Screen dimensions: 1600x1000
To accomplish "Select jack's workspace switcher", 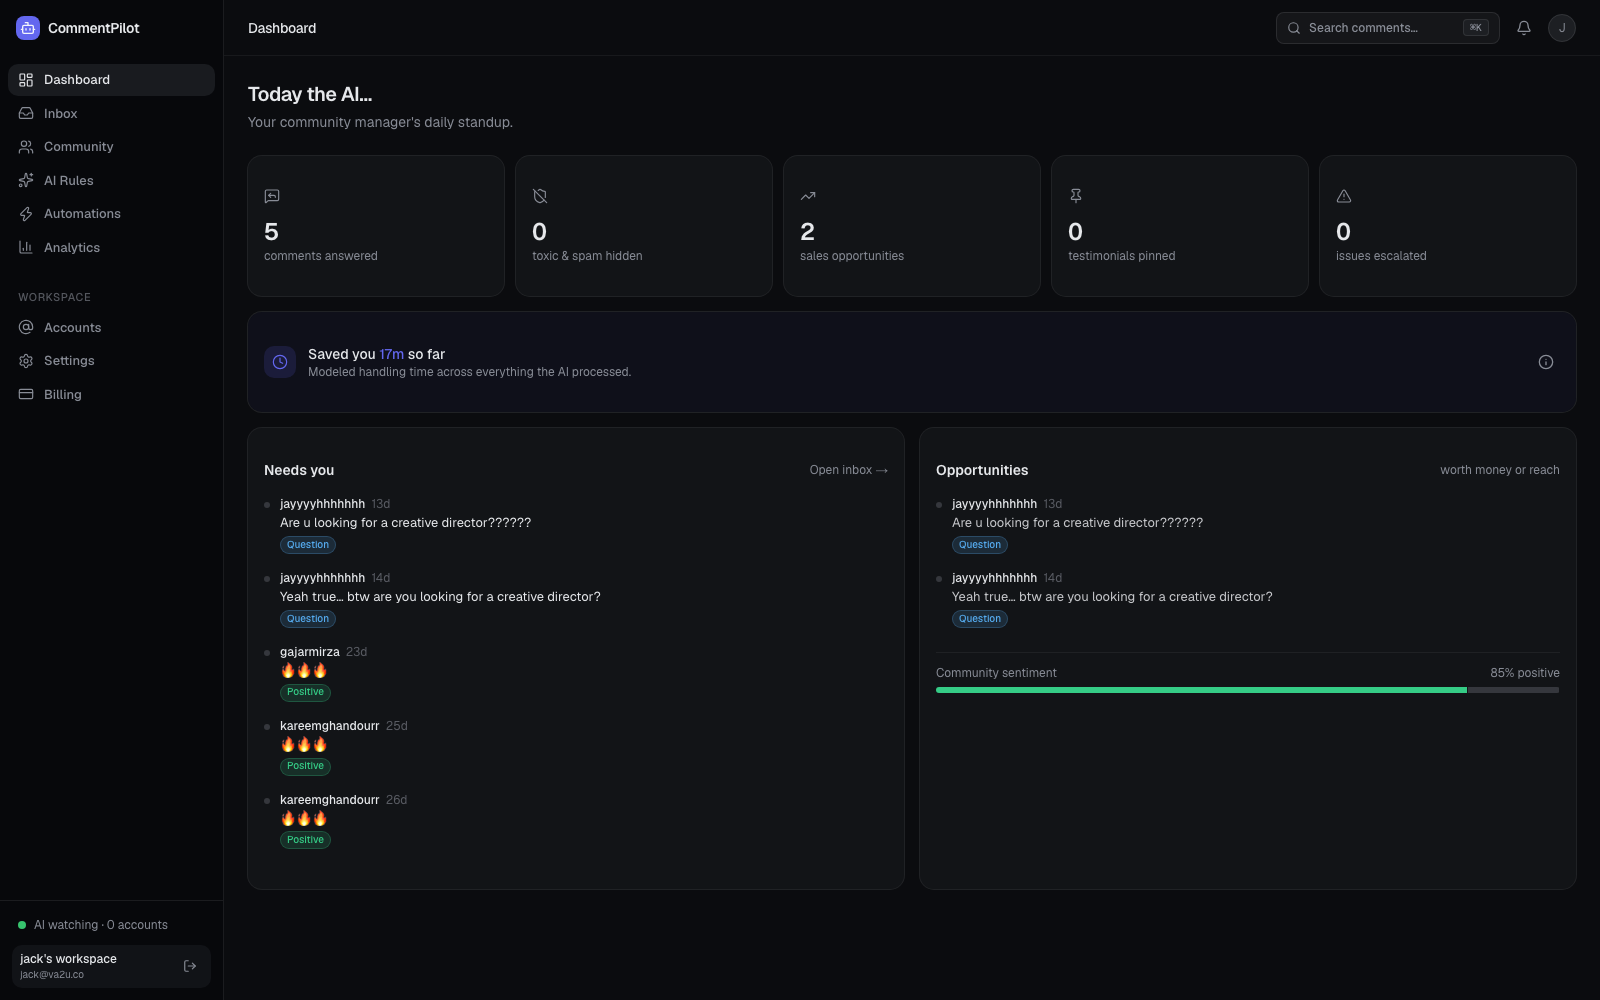I will (x=111, y=966).
